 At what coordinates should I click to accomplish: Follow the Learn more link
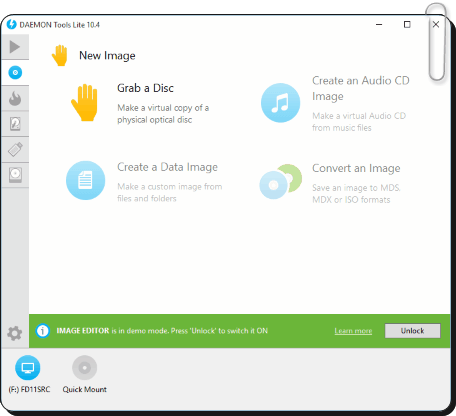[353, 331]
